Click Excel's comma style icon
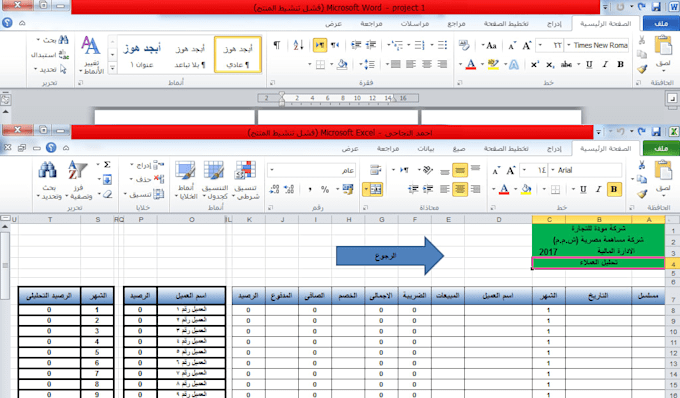 tap(310, 189)
